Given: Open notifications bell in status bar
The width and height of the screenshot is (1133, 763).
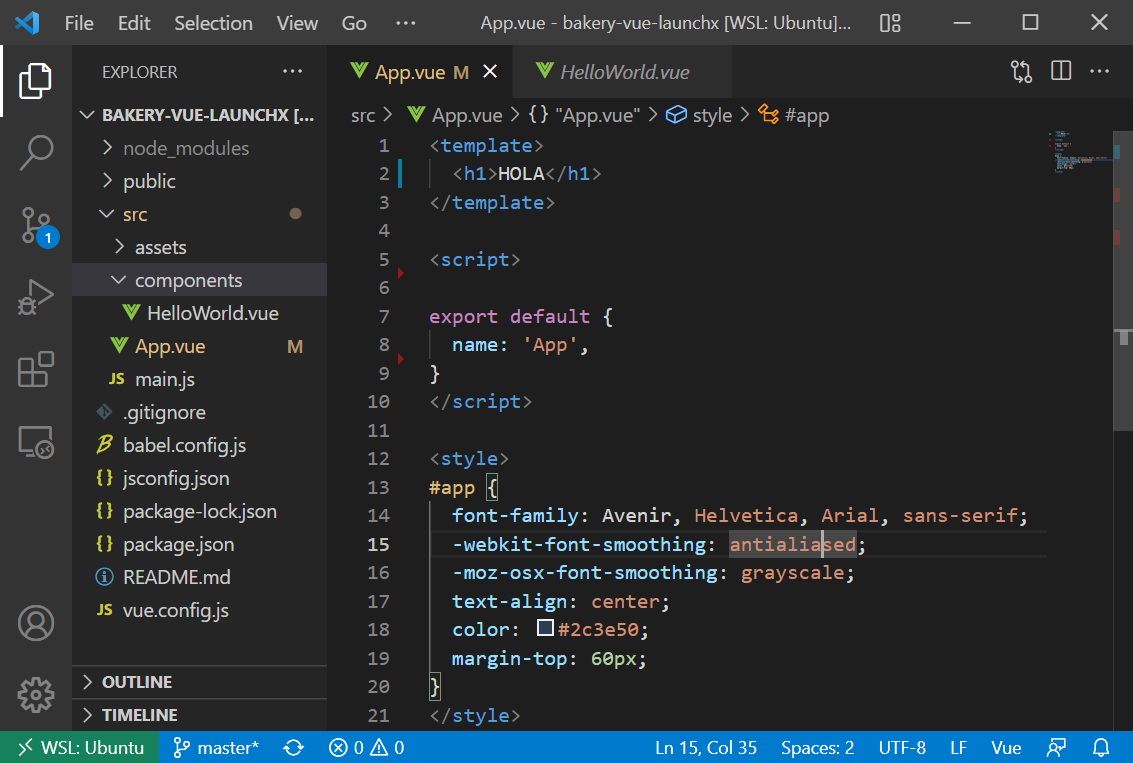Looking at the screenshot, I should (x=1100, y=748).
